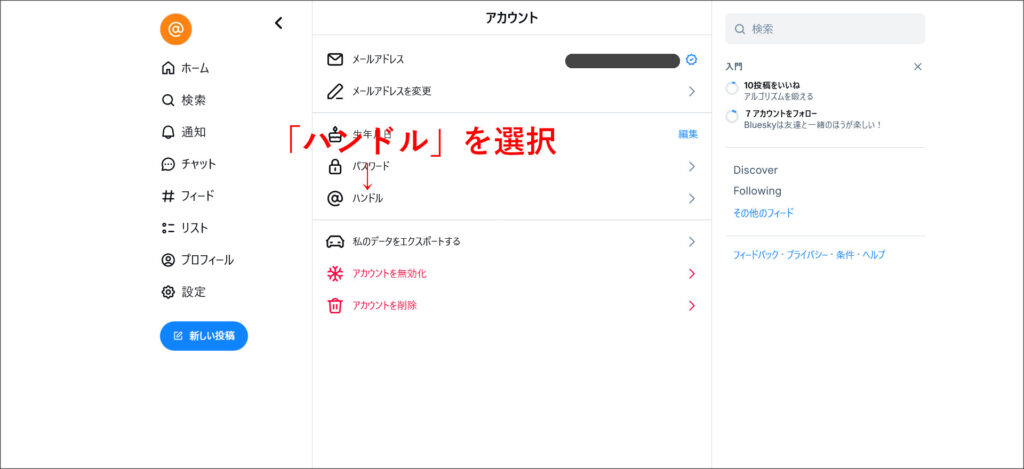Open Chat (チャット) in sidebar
Viewport: 1024px width, 469px height.
point(189,164)
